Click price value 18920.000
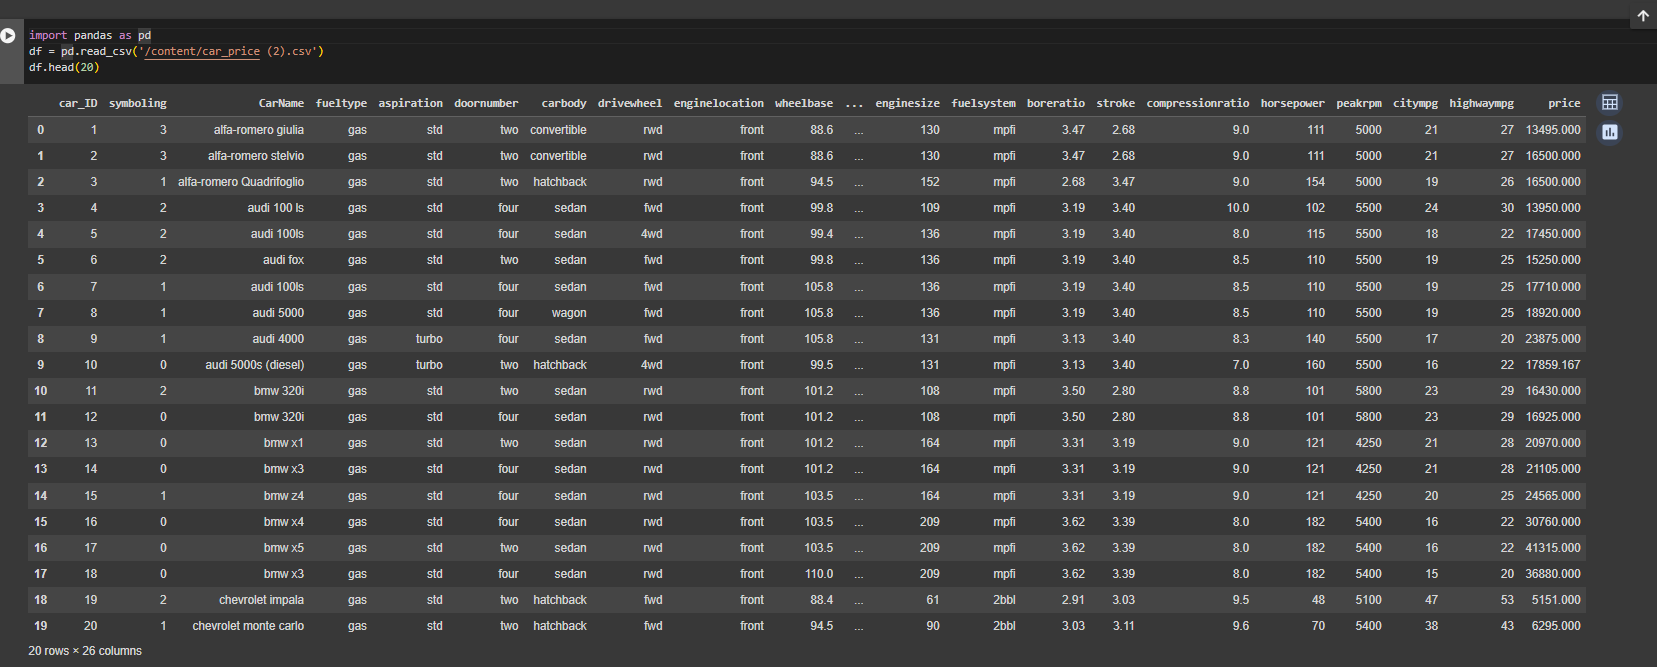The height and width of the screenshot is (667, 1657). 1553,313
